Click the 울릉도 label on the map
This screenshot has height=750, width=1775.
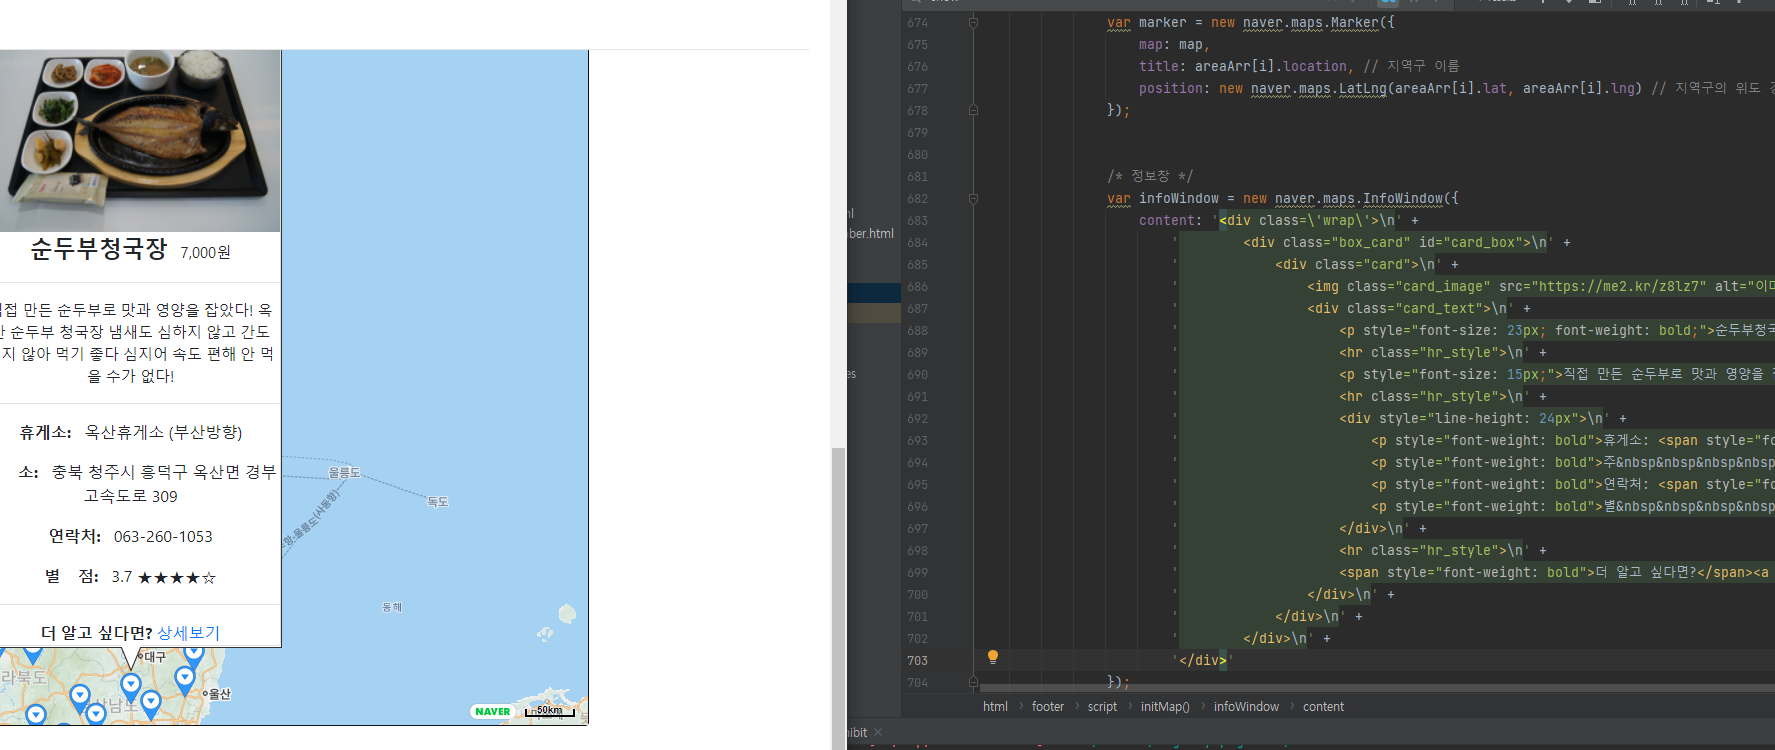(344, 473)
